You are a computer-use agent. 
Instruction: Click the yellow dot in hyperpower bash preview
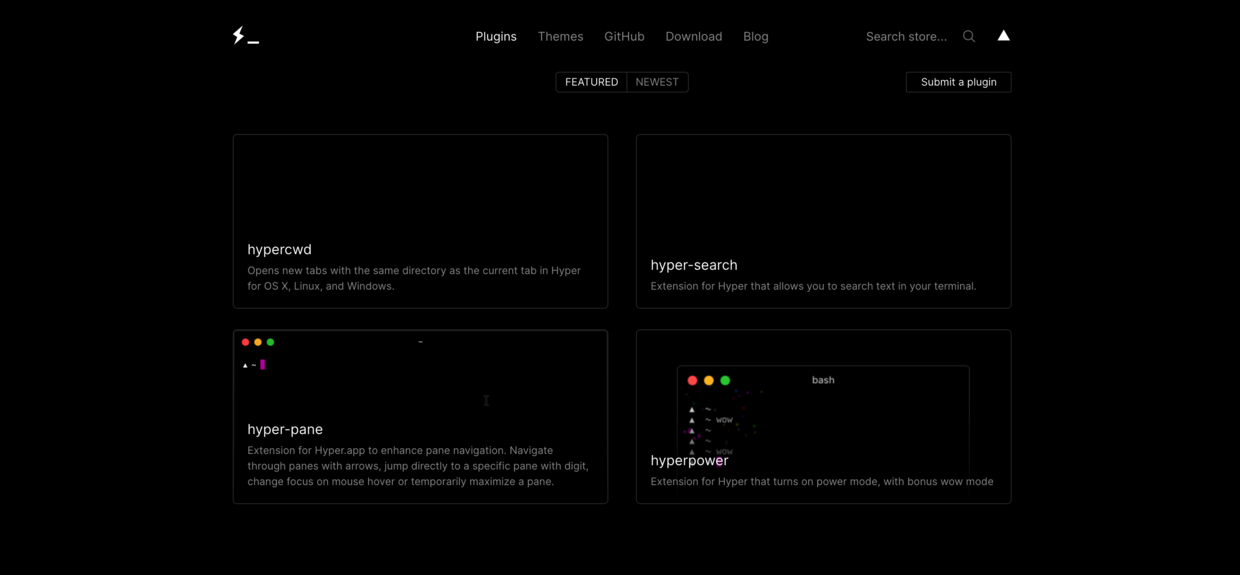pyautogui.click(x=709, y=380)
